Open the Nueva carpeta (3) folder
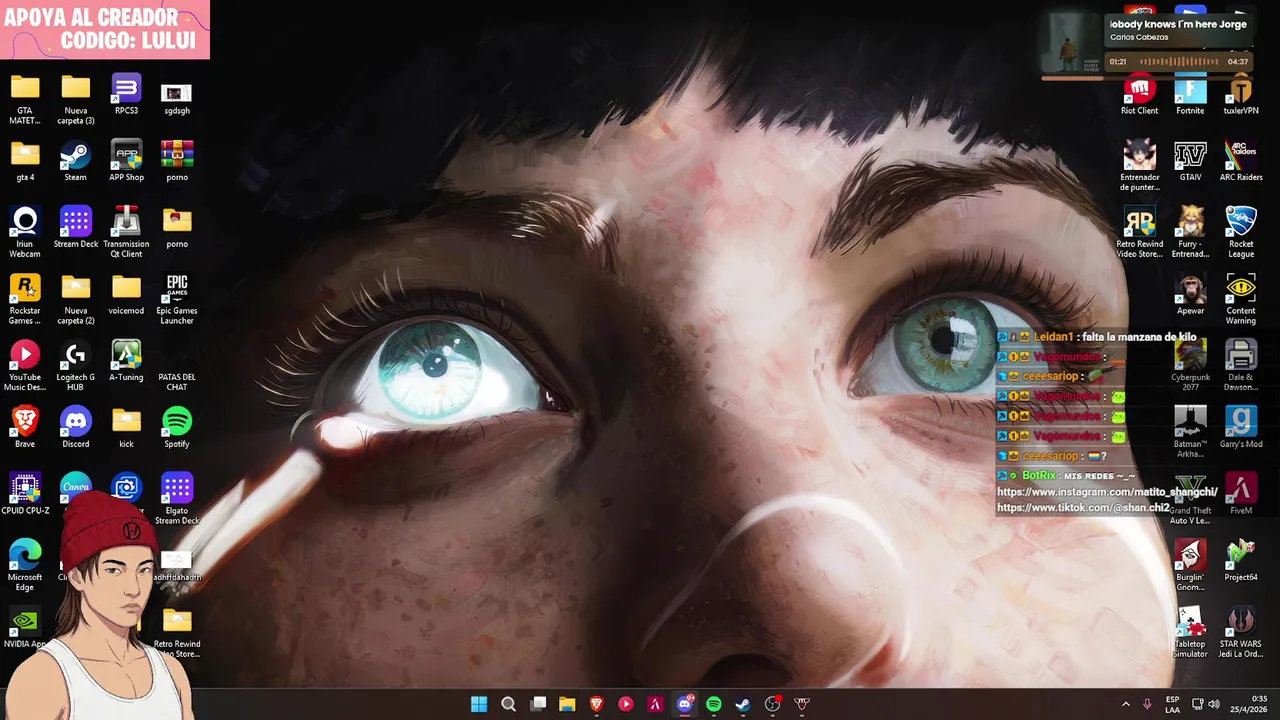Image resolution: width=1280 pixels, height=720 pixels. (75, 100)
